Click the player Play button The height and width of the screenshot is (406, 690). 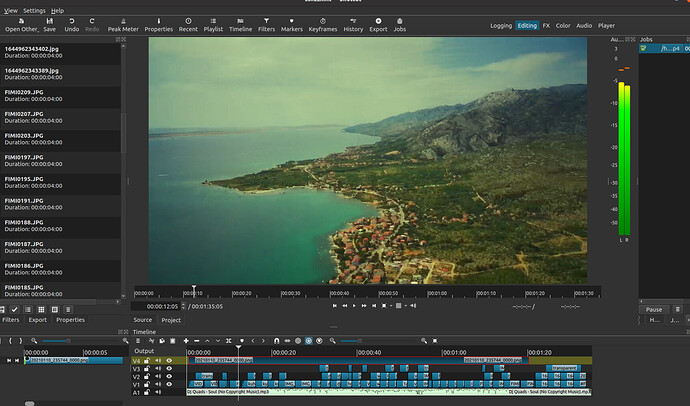(354, 306)
